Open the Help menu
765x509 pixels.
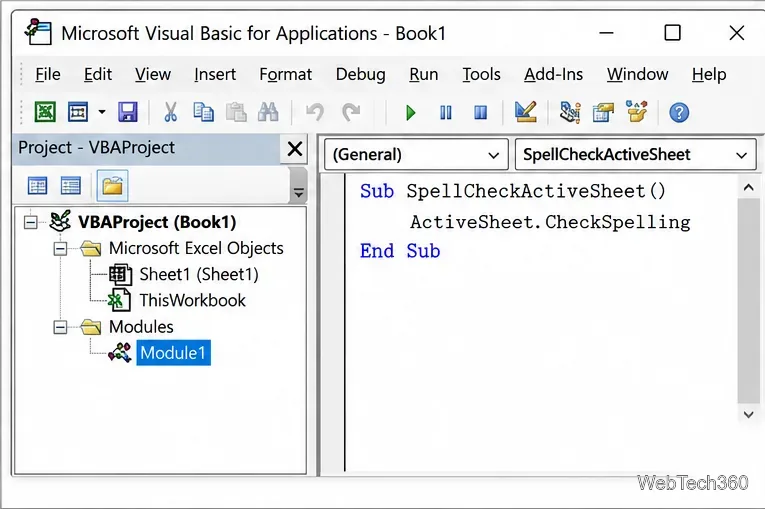(x=709, y=74)
